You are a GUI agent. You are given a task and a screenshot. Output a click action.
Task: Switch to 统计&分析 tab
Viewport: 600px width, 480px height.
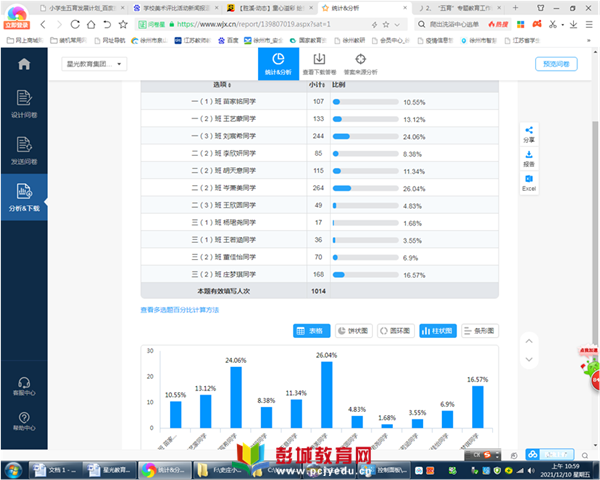click(x=278, y=64)
